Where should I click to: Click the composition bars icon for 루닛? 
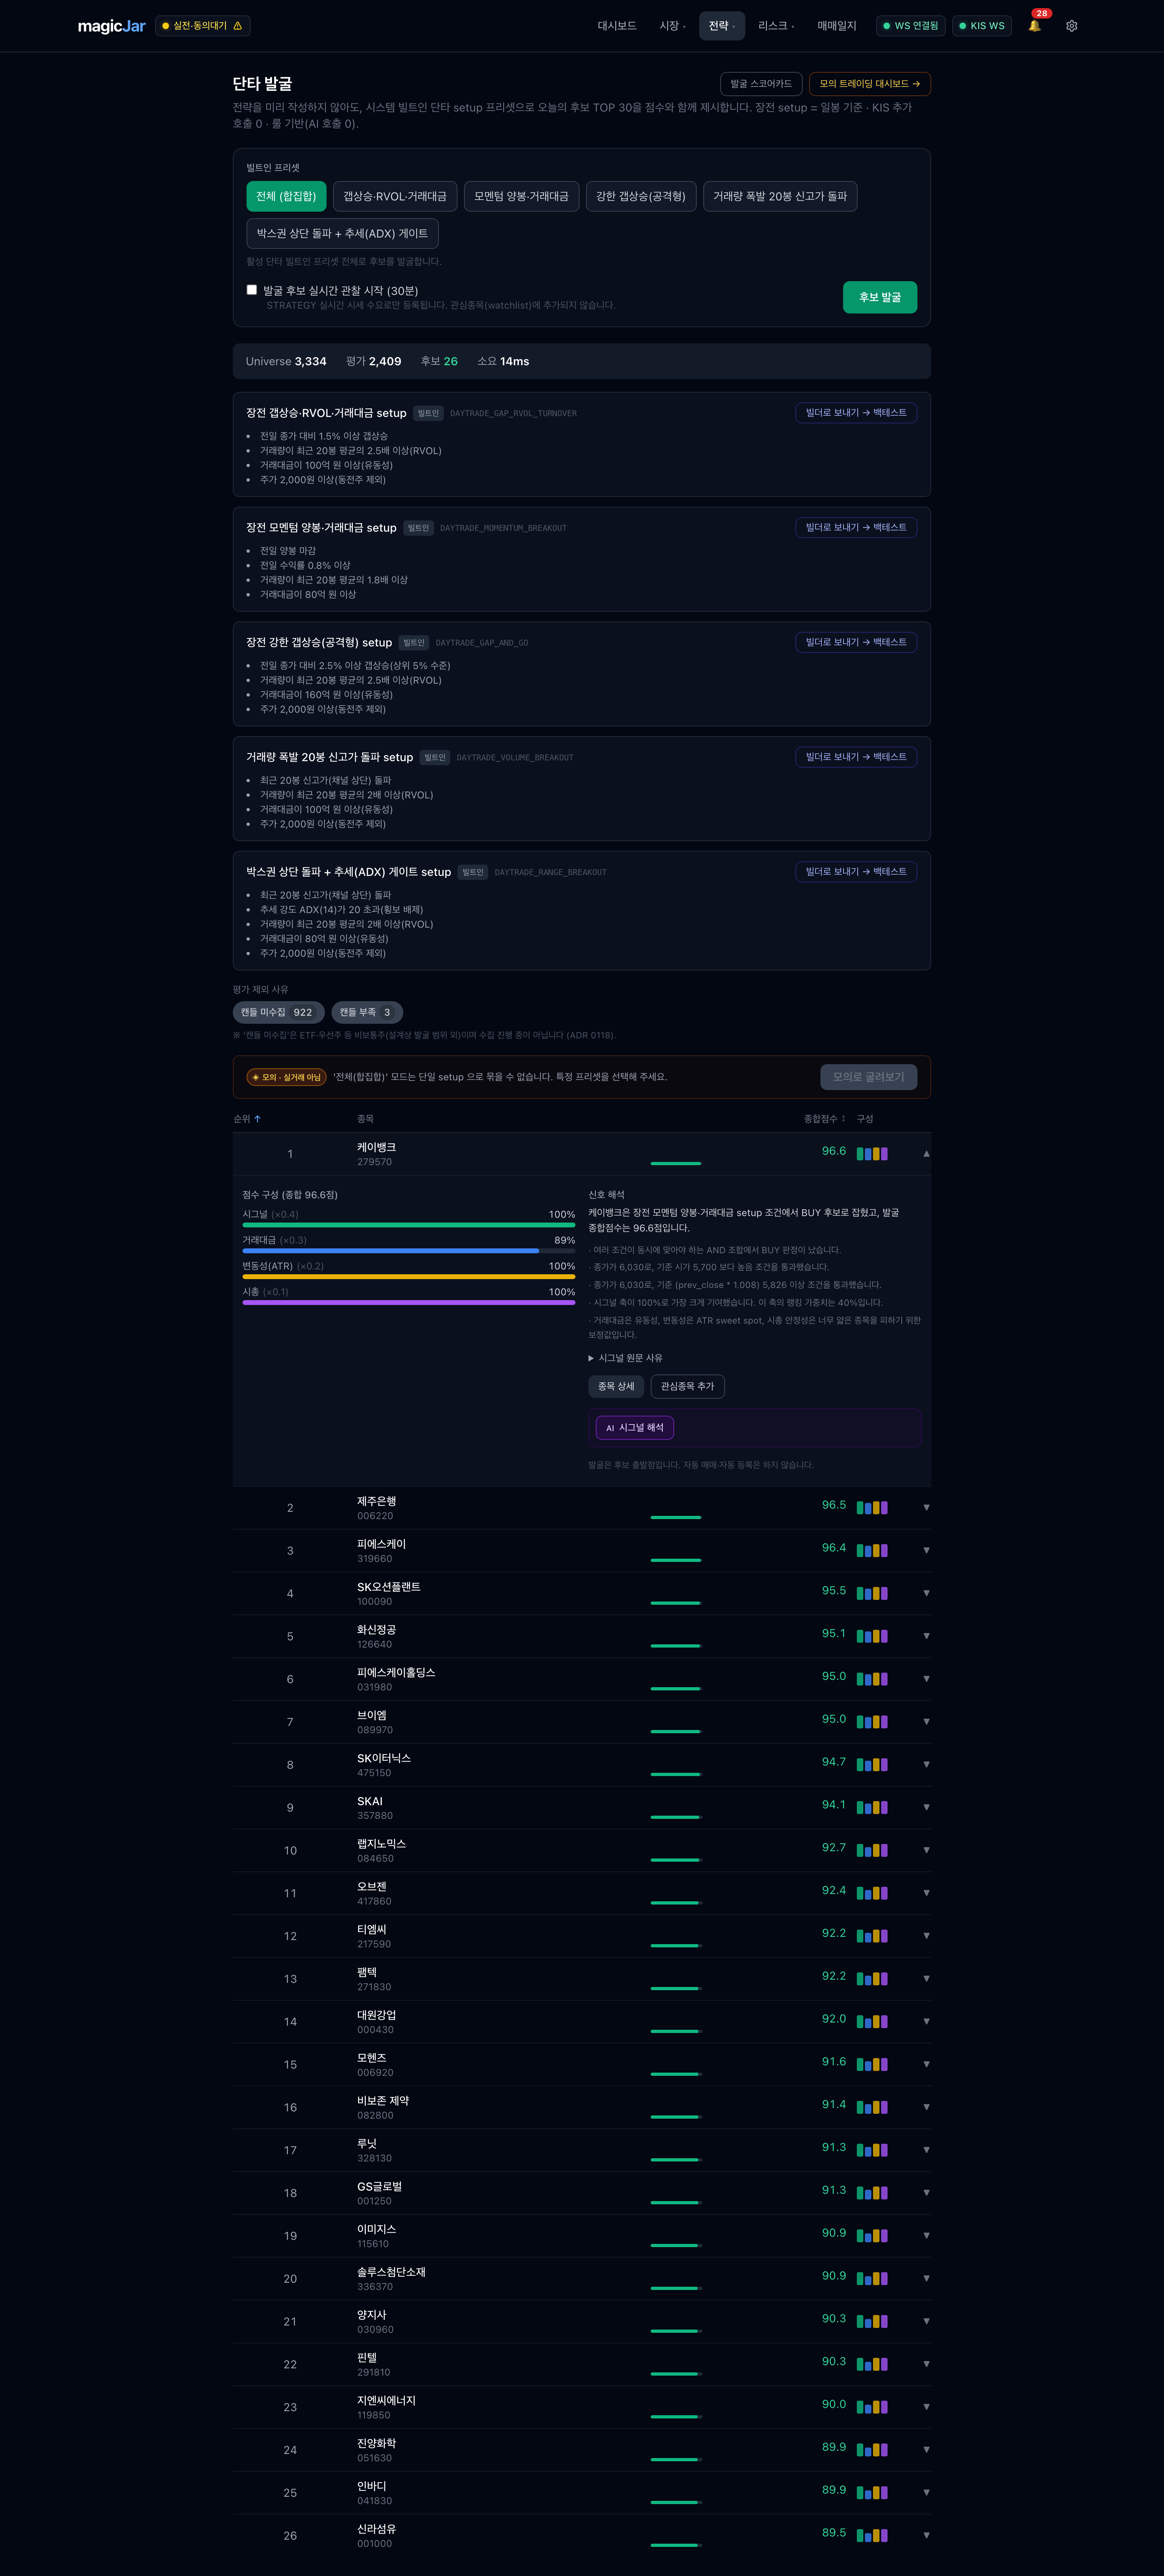click(872, 2150)
